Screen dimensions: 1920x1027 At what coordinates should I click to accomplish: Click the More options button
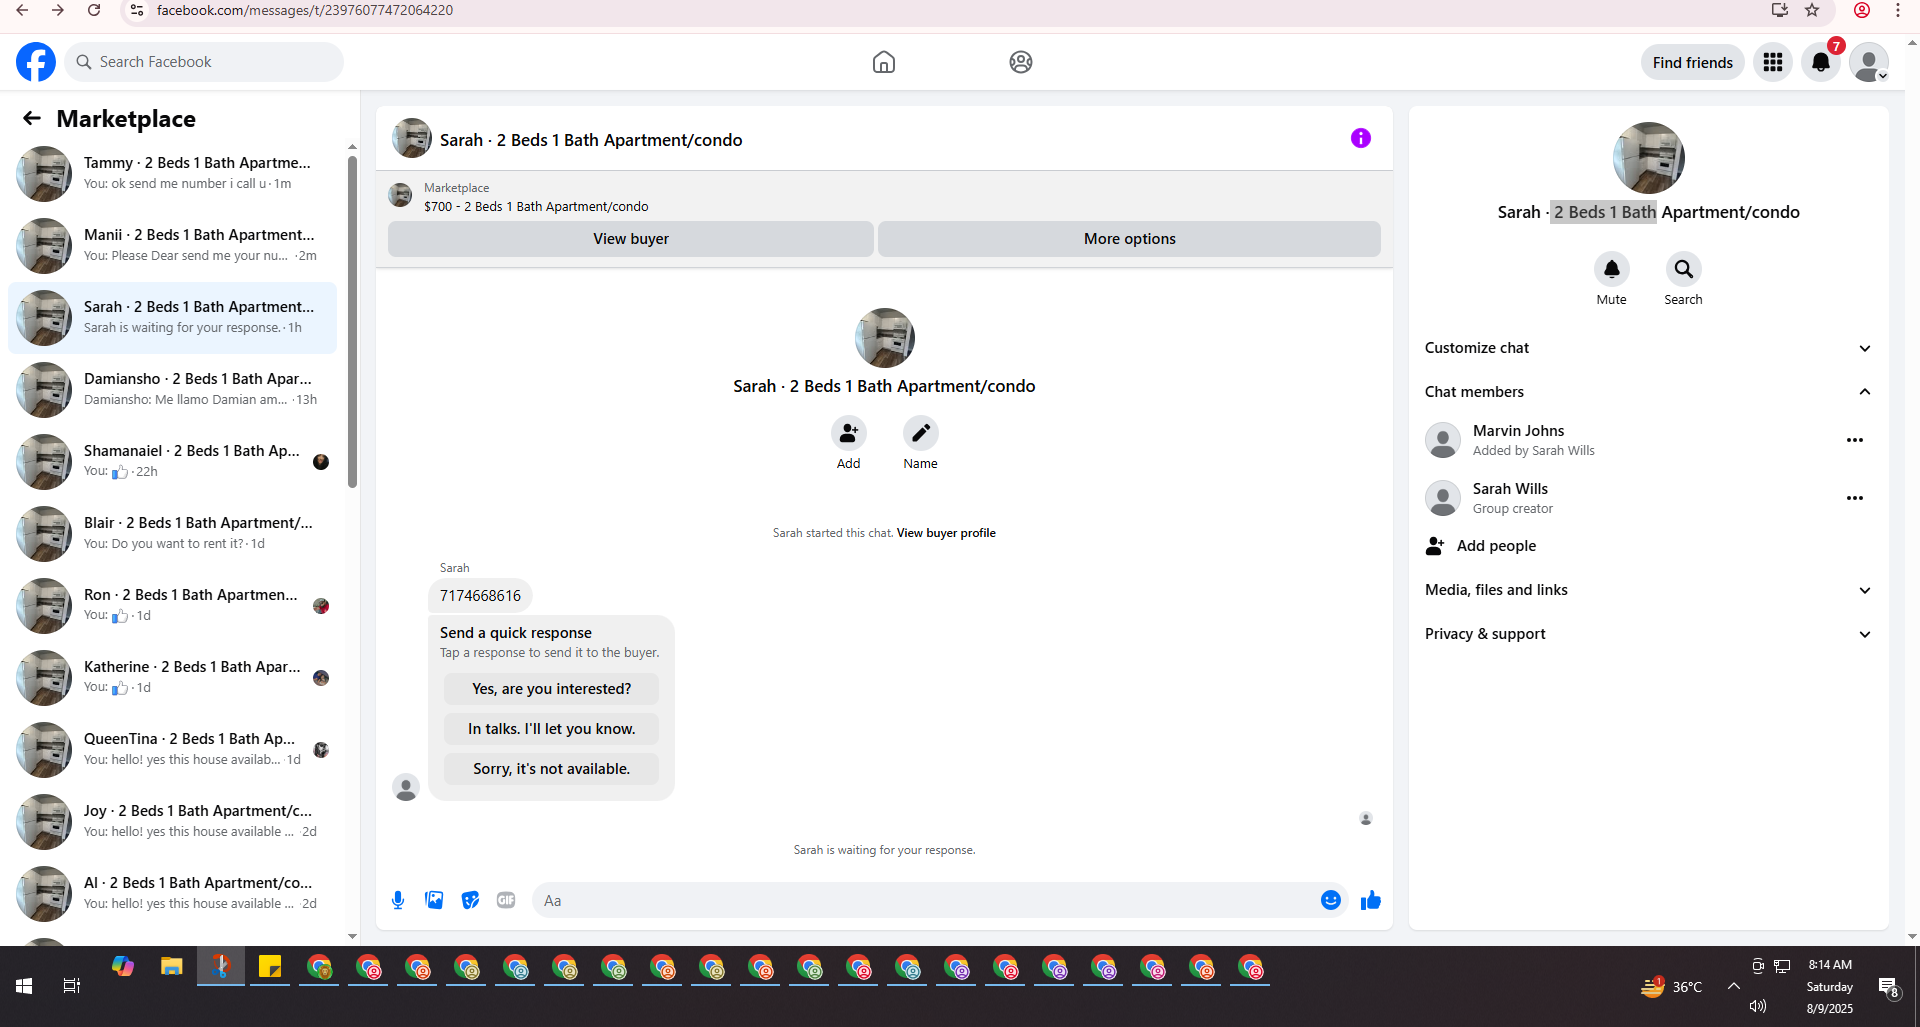[1129, 239]
